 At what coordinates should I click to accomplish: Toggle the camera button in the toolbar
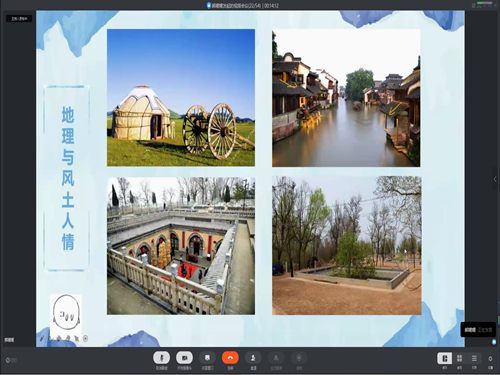pyautogui.click(x=184, y=358)
